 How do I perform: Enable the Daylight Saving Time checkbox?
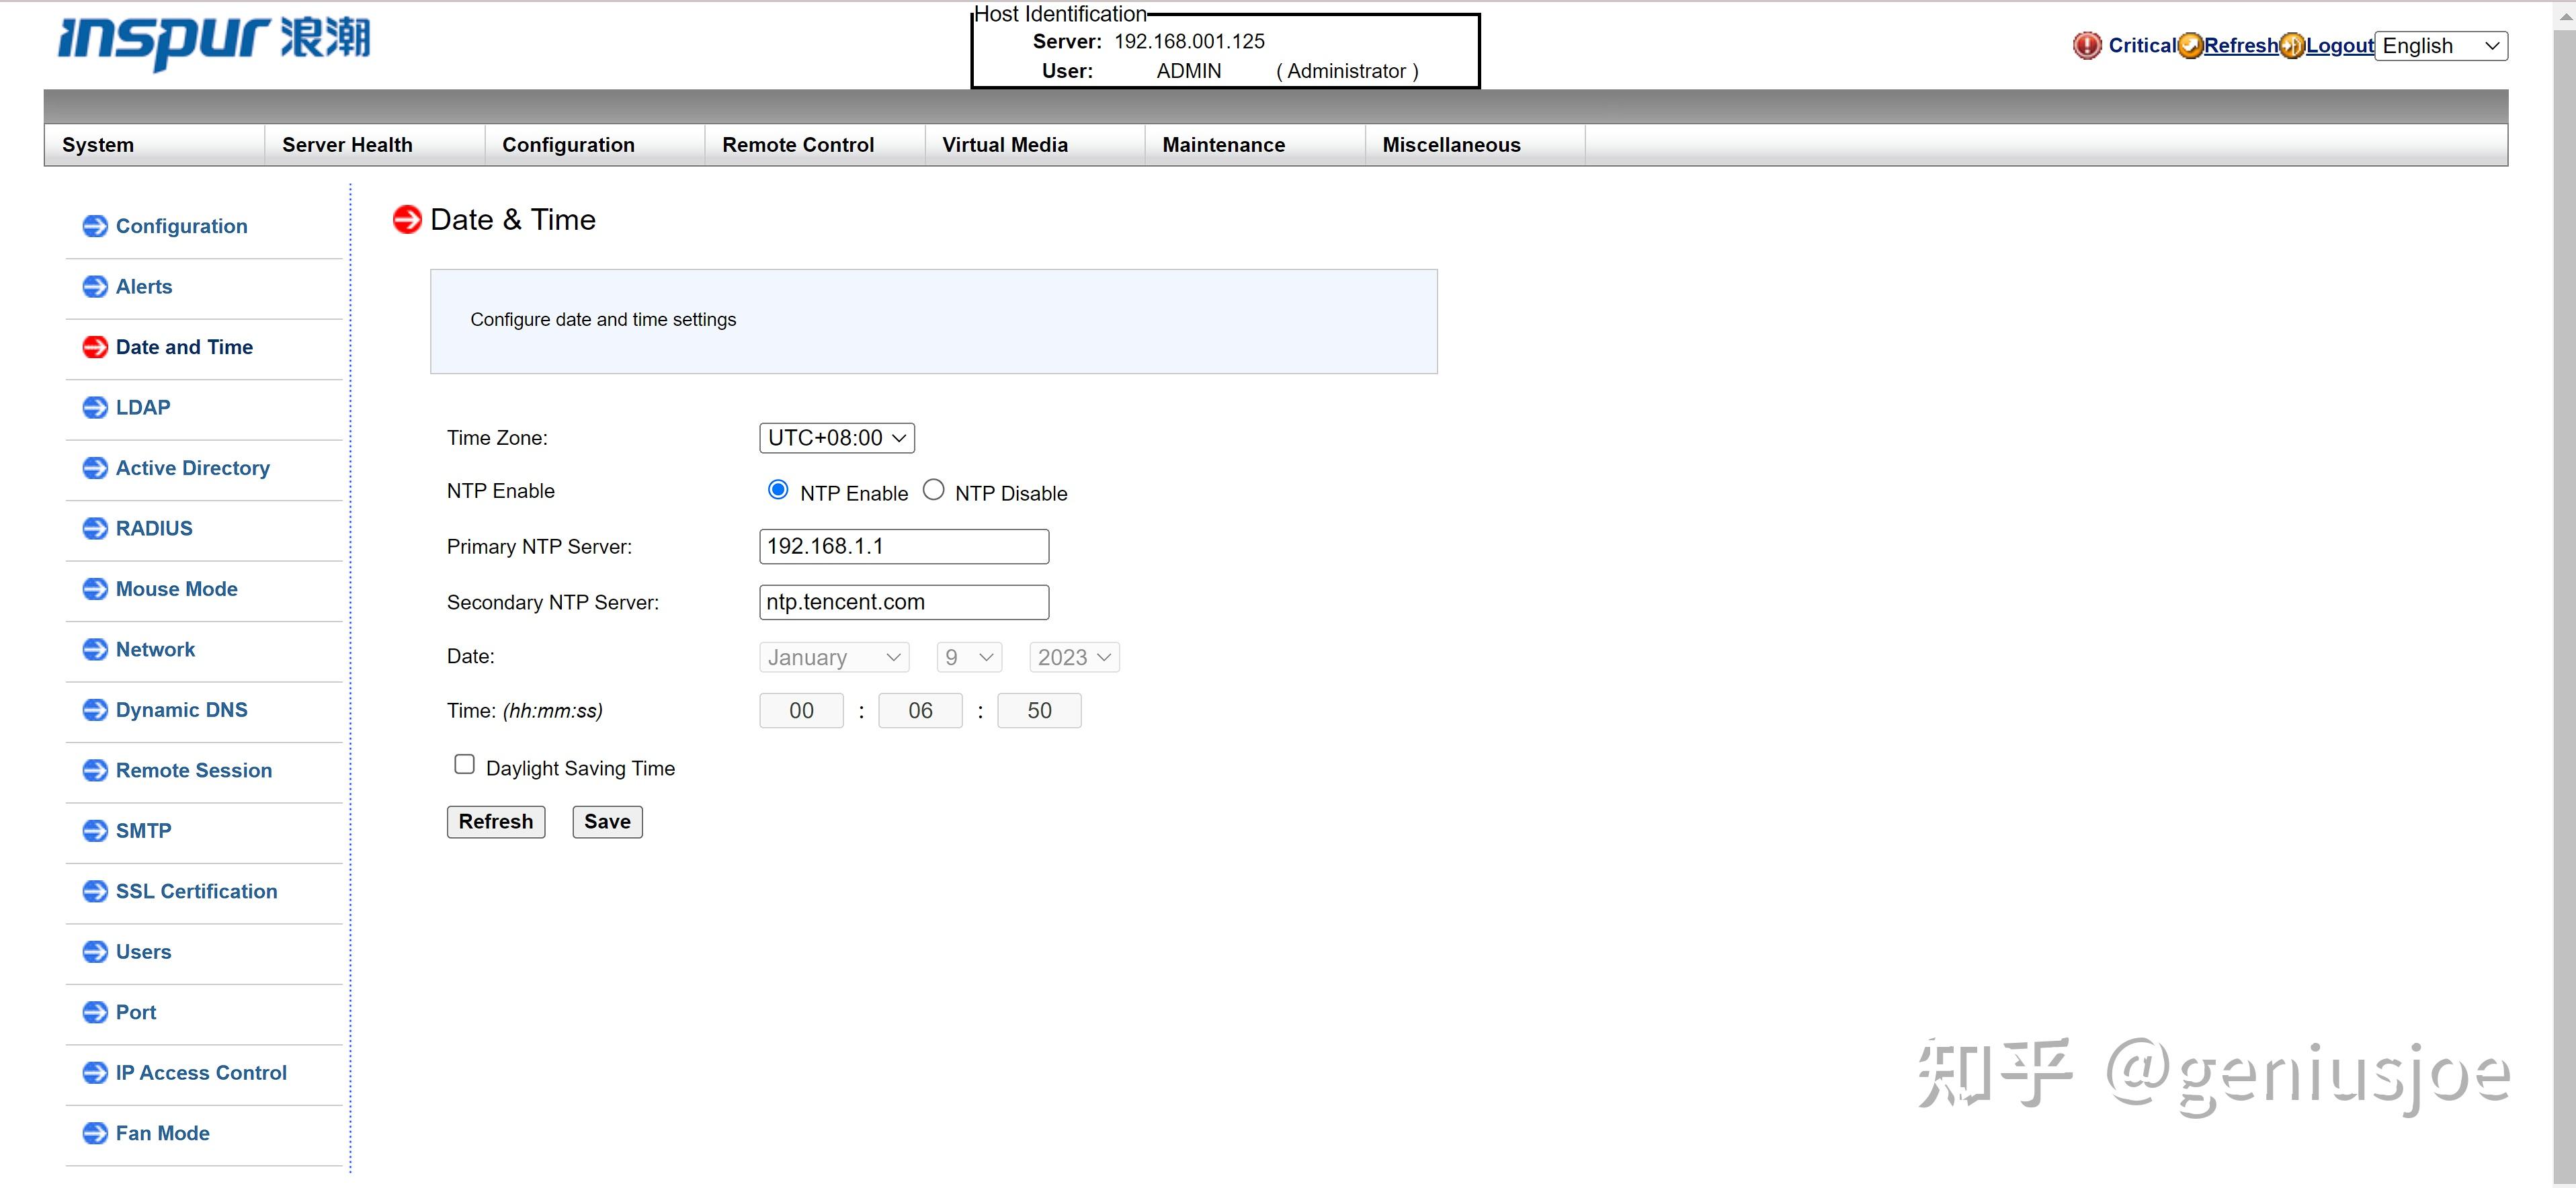[464, 765]
